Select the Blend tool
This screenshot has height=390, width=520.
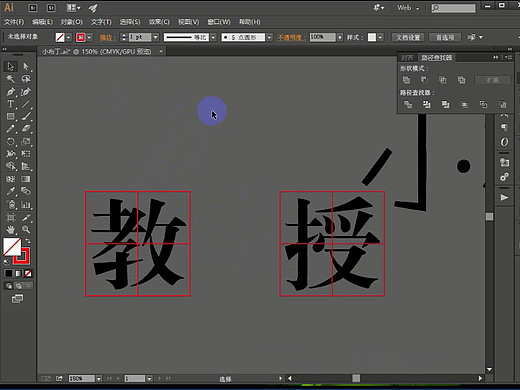26,191
